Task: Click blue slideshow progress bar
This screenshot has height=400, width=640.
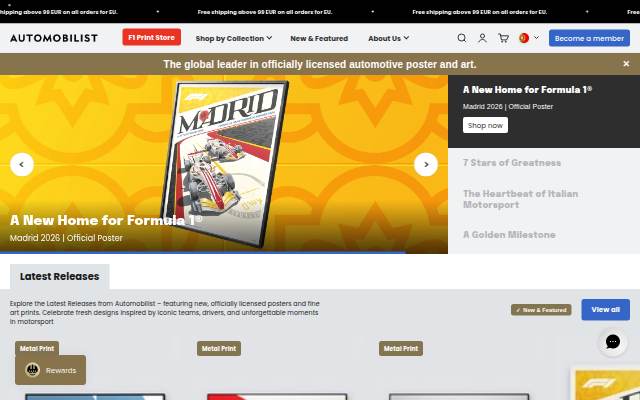Action: point(203,253)
